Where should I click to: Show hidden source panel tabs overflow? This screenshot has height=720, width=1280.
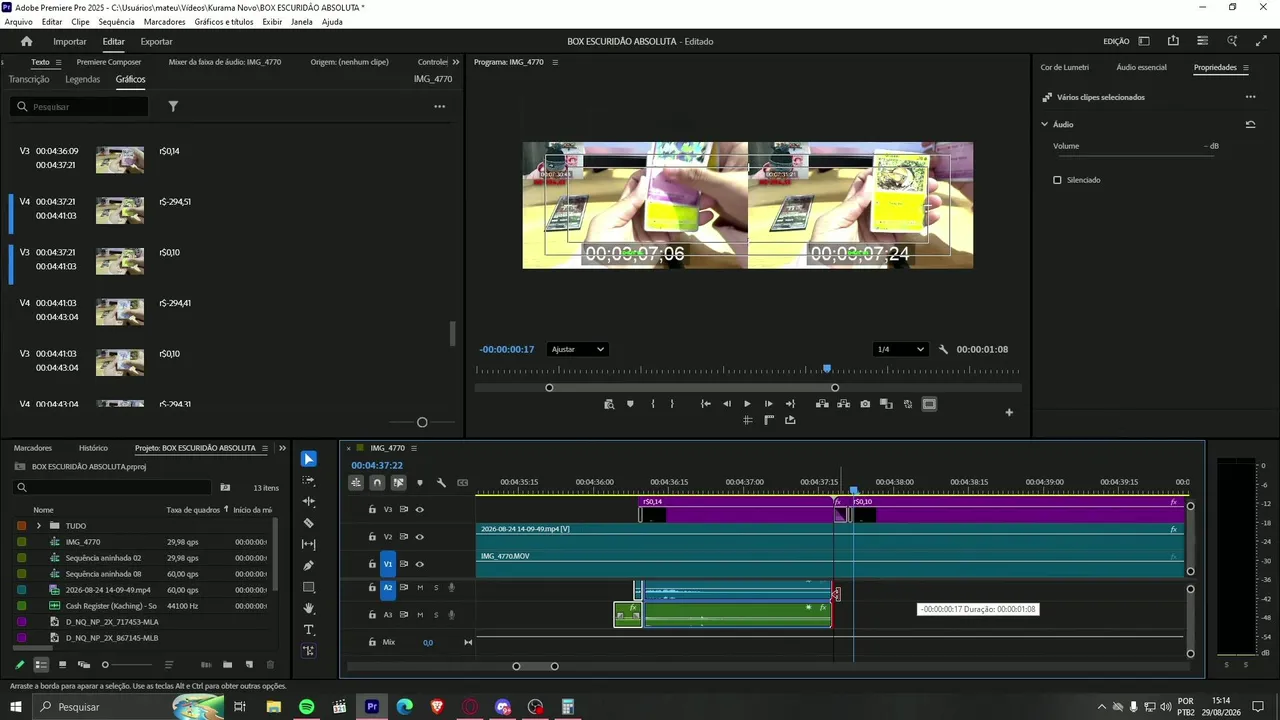point(456,62)
